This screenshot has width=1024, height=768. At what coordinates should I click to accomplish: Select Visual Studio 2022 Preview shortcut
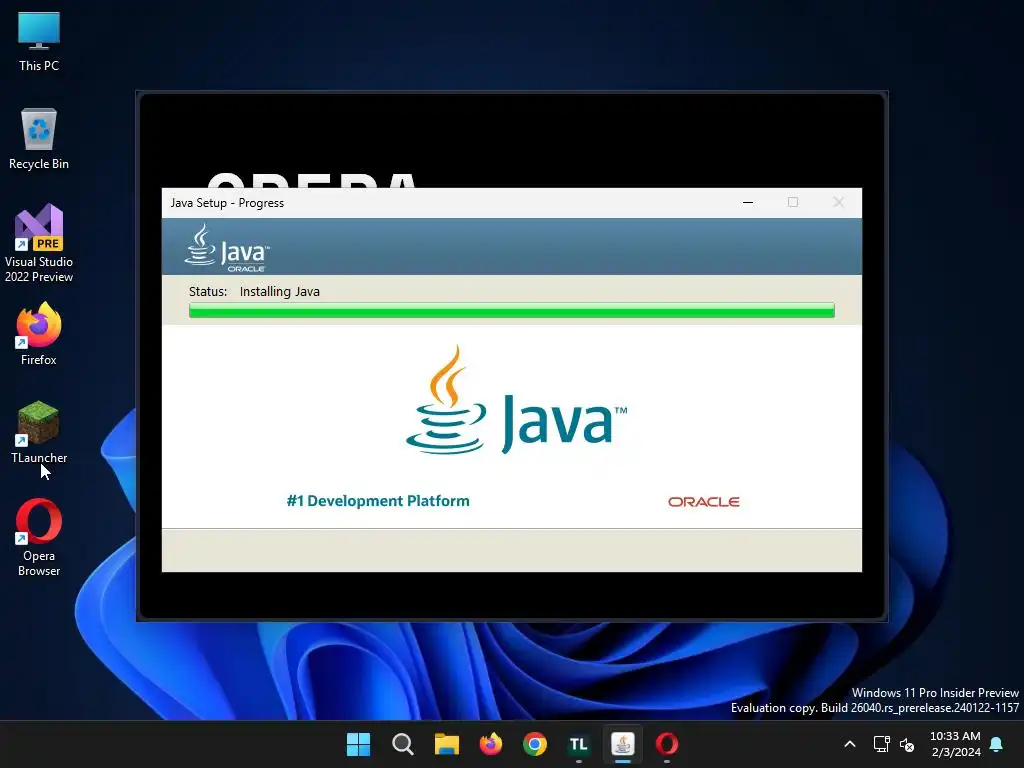(x=39, y=243)
